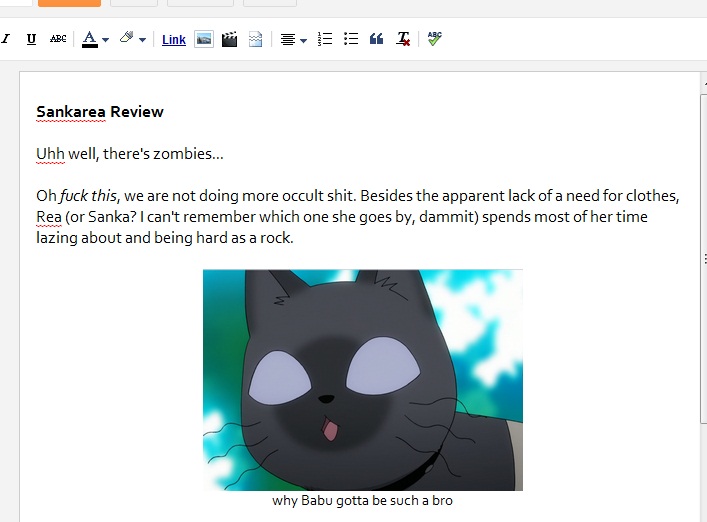
Task: Create a bulleted list
Action: pyautogui.click(x=351, y=39)
